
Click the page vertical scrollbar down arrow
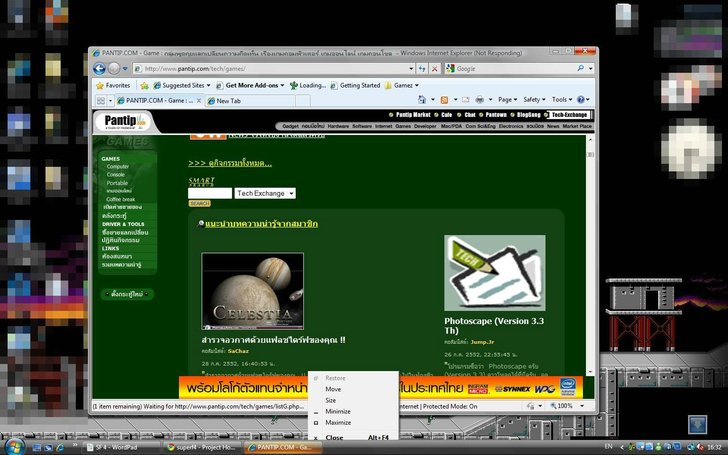591,371
